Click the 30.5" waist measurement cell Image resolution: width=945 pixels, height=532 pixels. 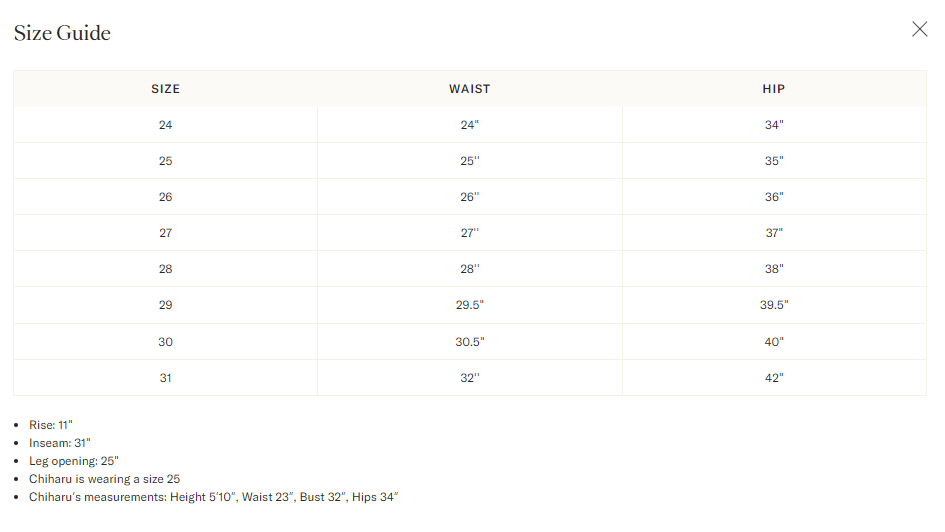coord(470,342)
